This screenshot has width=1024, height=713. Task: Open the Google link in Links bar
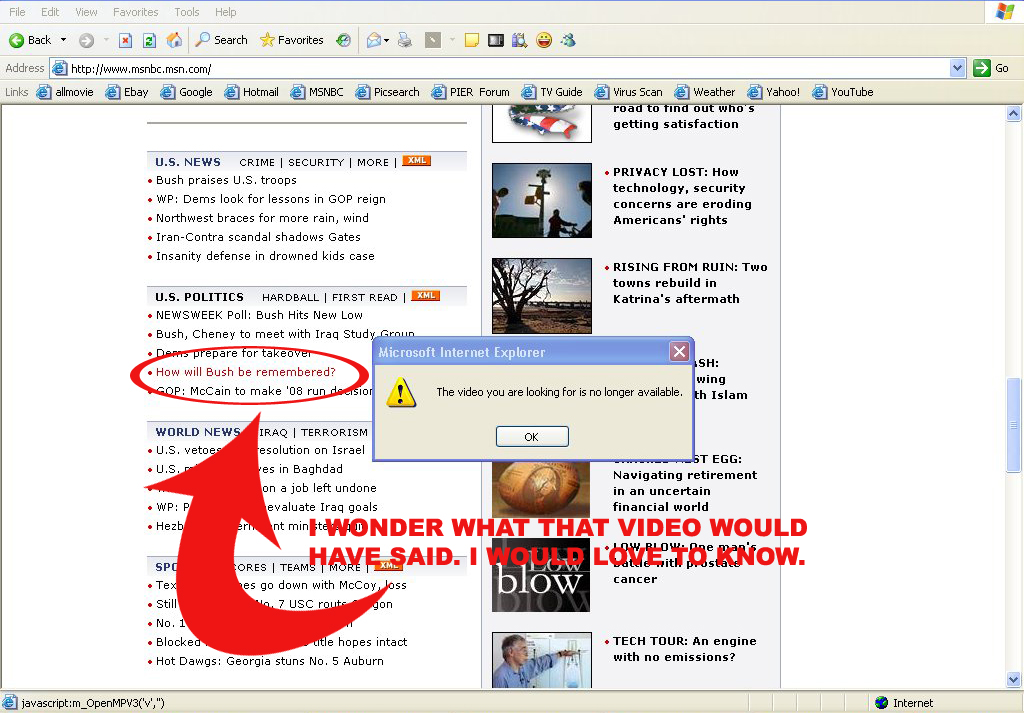click(187, 92)
